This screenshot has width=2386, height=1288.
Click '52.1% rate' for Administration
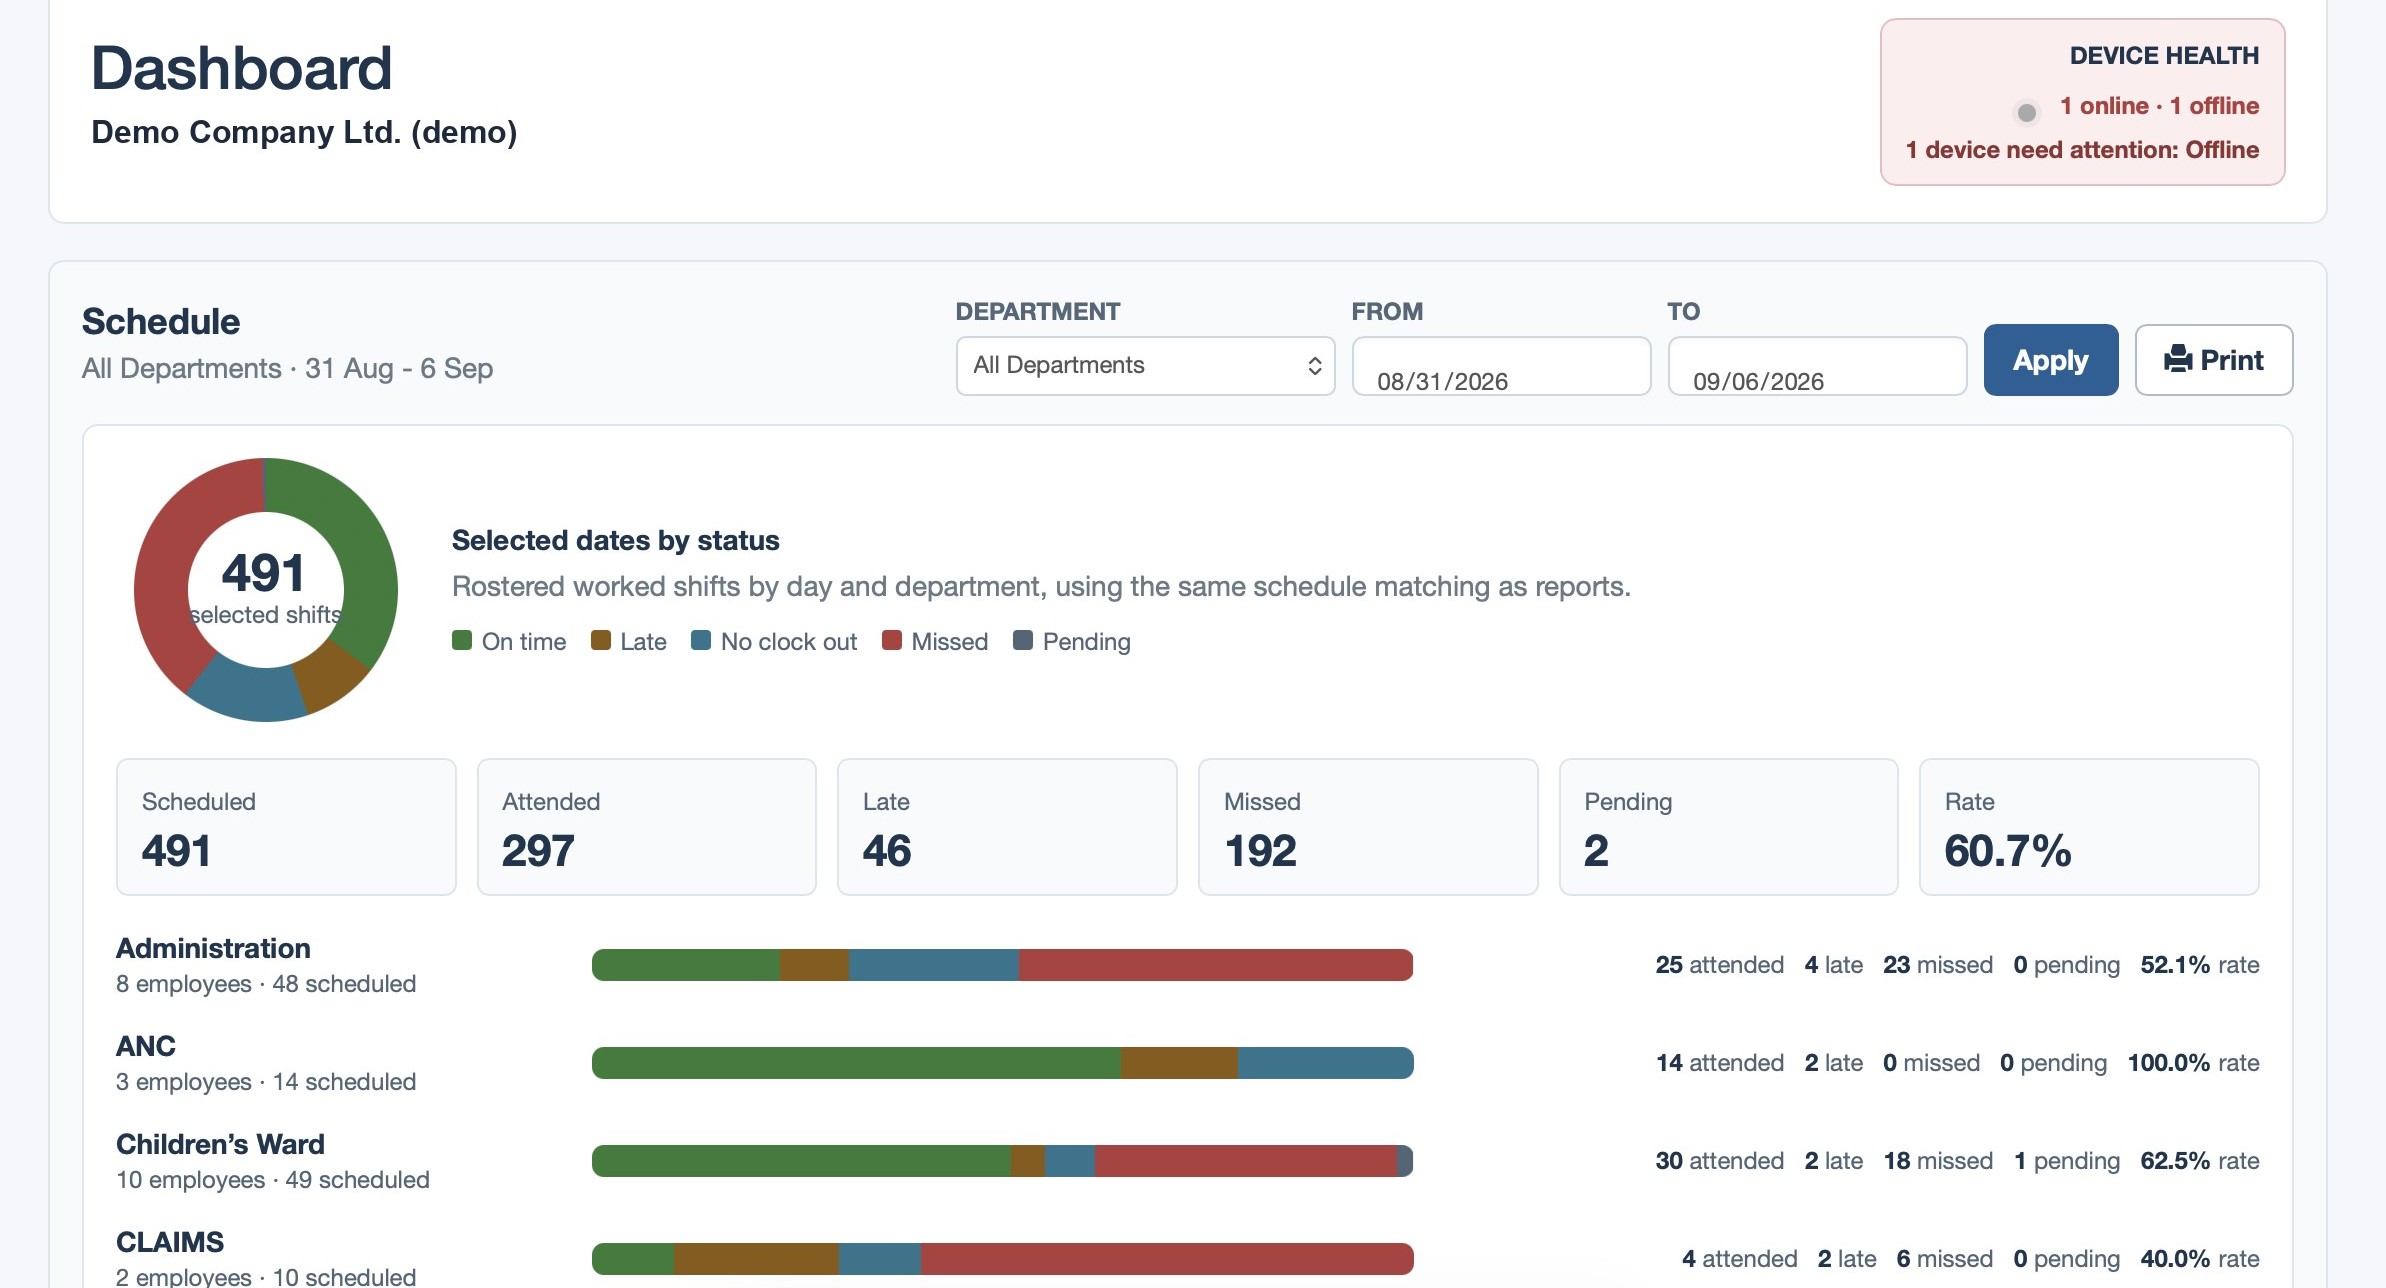[2199, 965]
